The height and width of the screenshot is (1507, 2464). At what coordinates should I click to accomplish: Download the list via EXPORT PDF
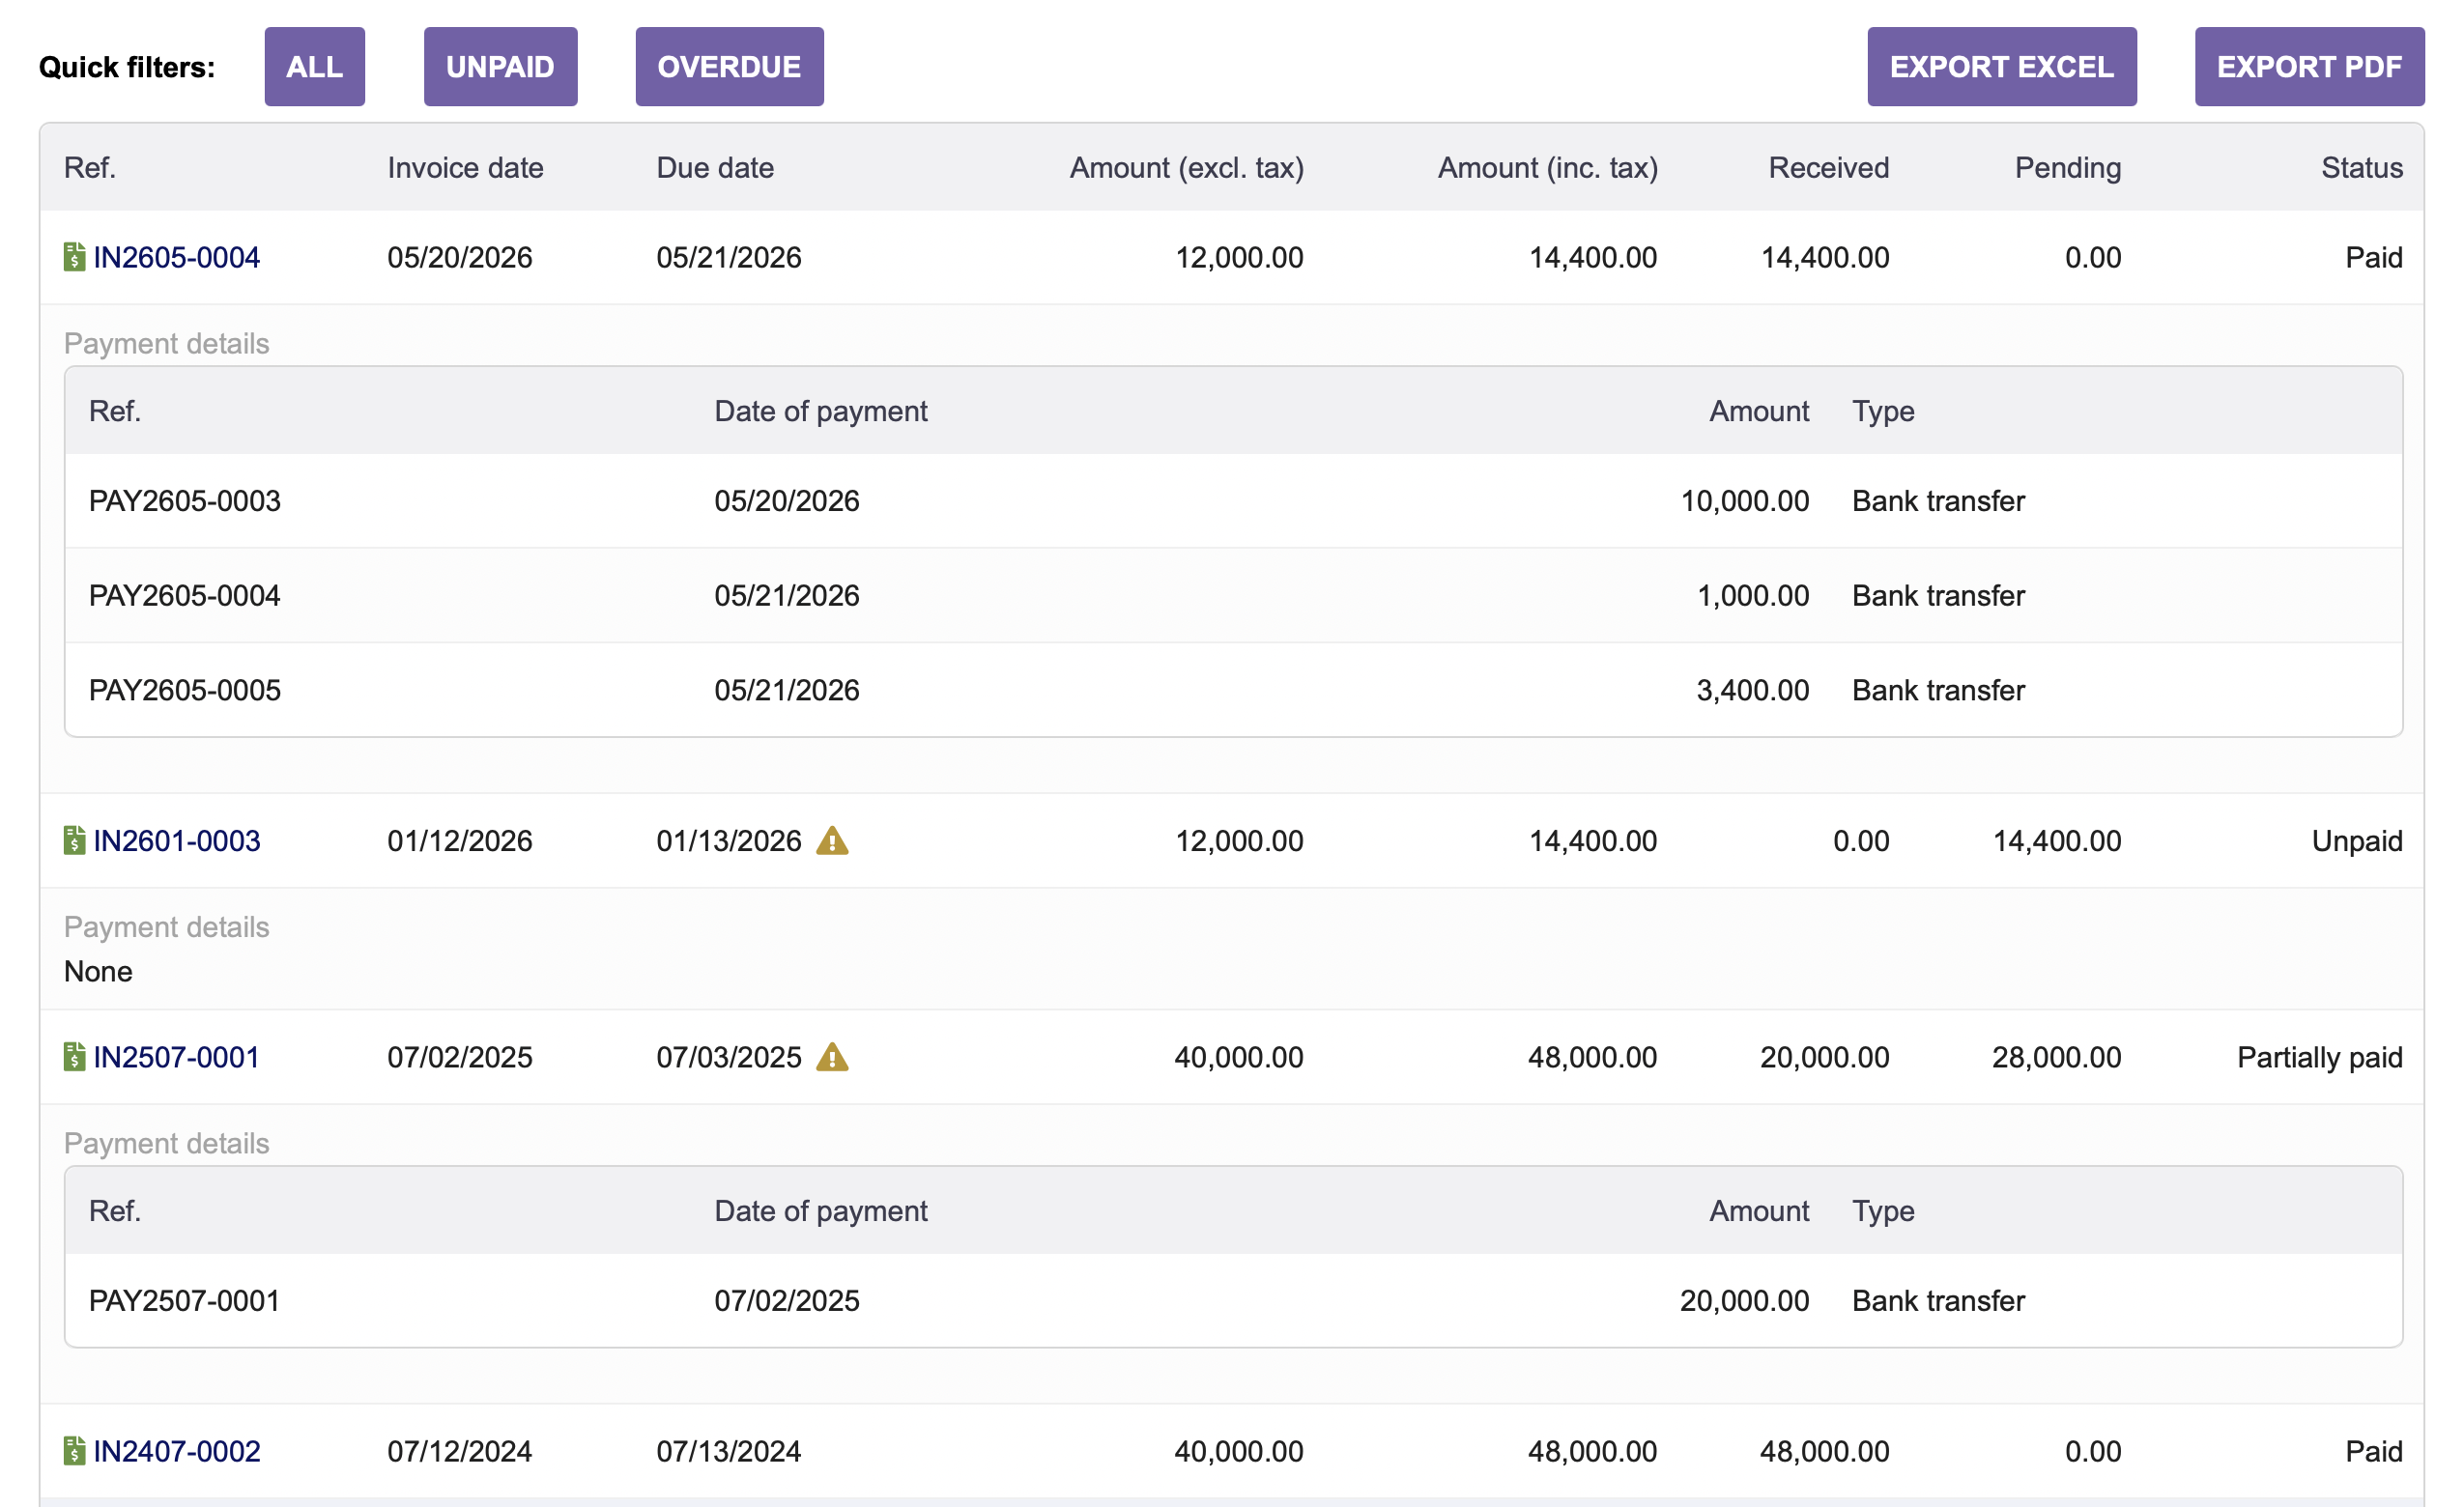(2309, 66)
